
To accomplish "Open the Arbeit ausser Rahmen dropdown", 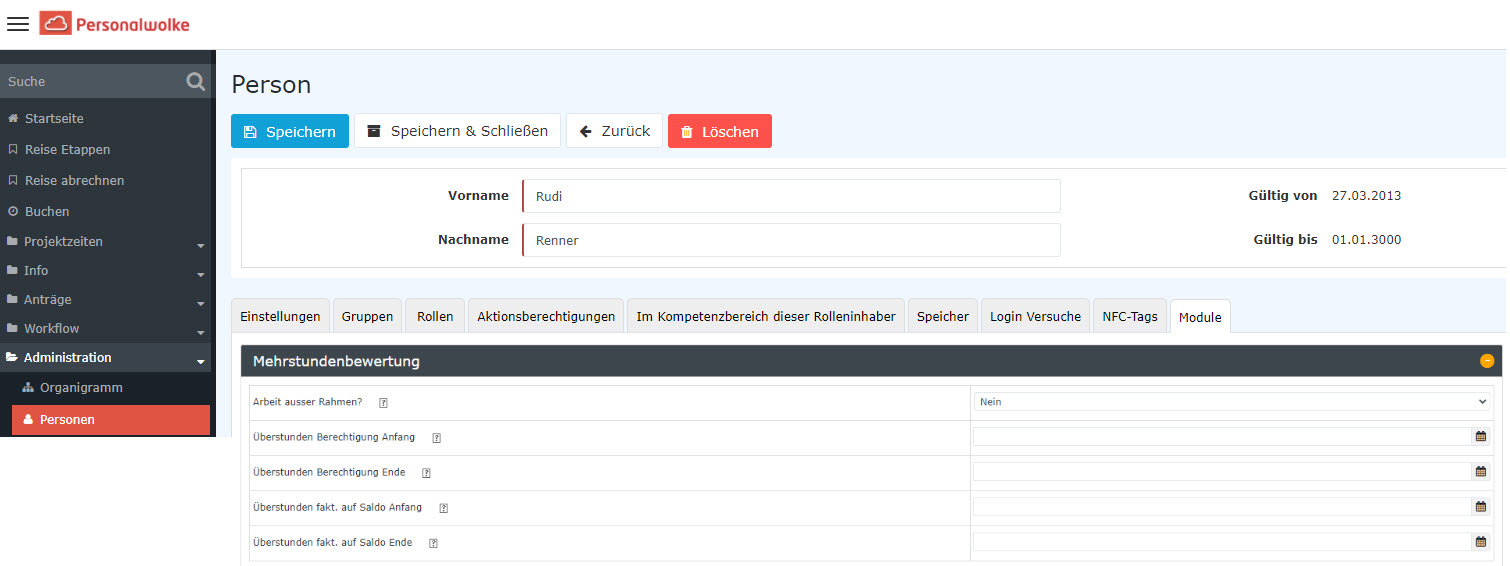I will click(x=1232, y=402).
